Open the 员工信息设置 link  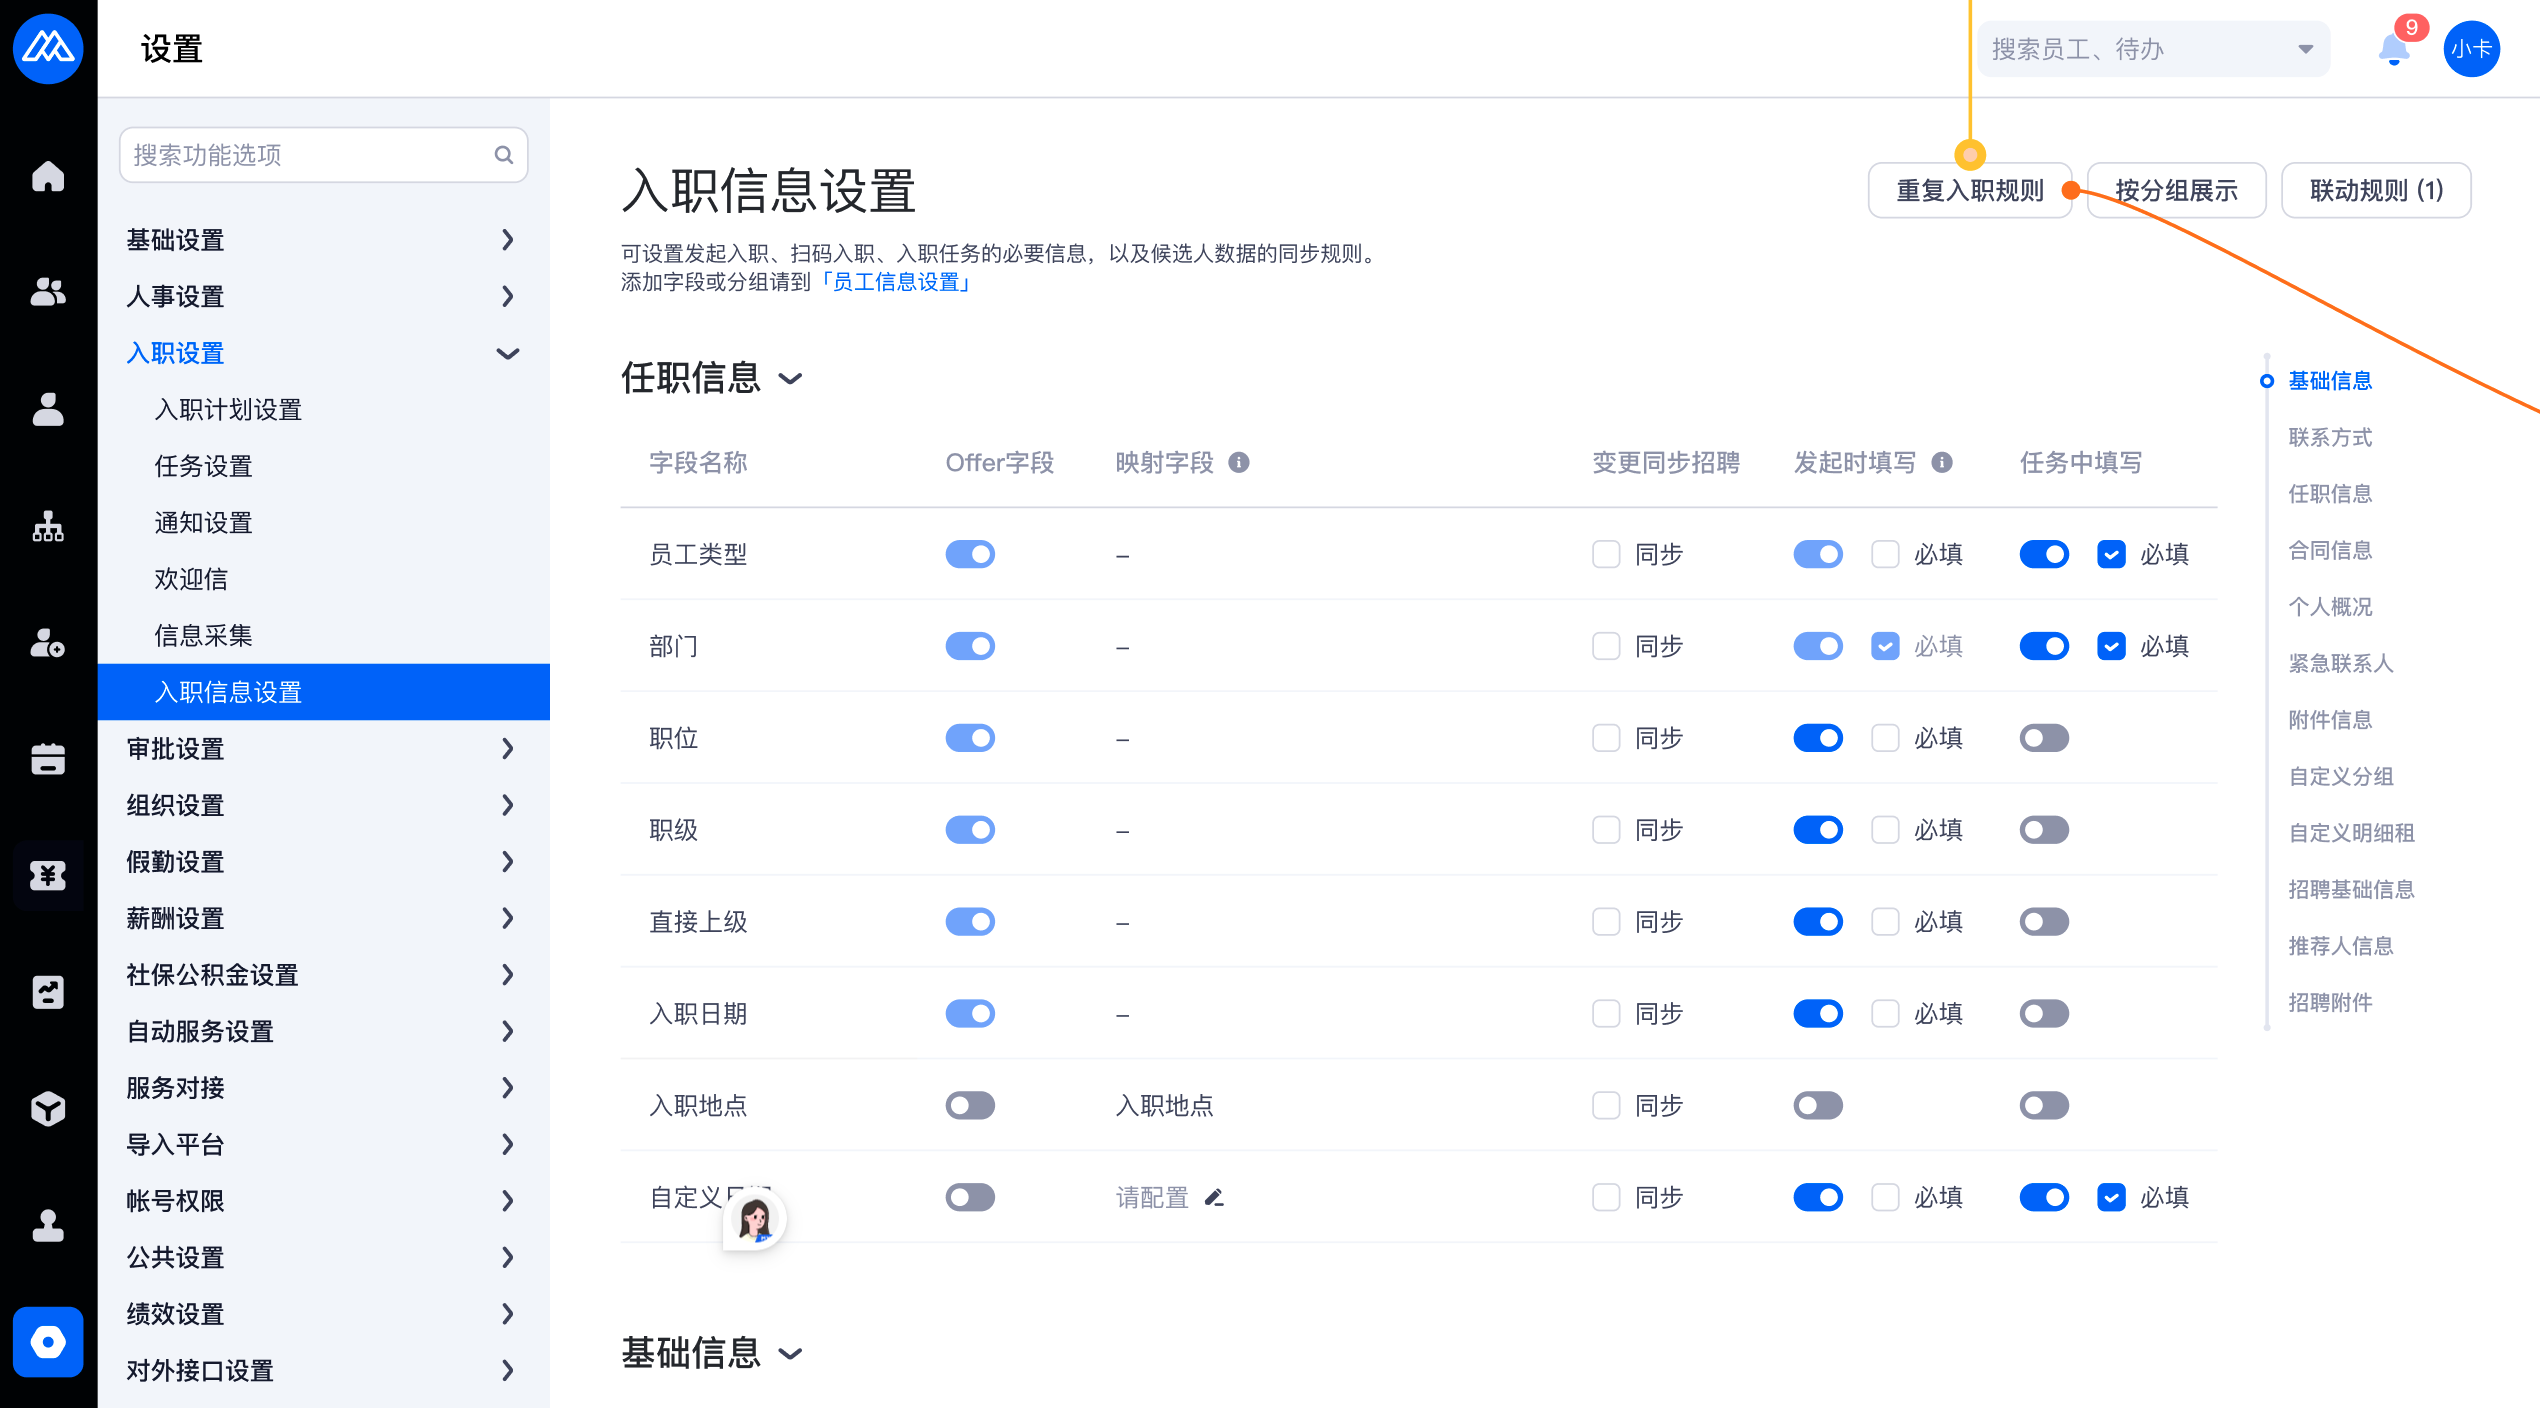[896, 282]
